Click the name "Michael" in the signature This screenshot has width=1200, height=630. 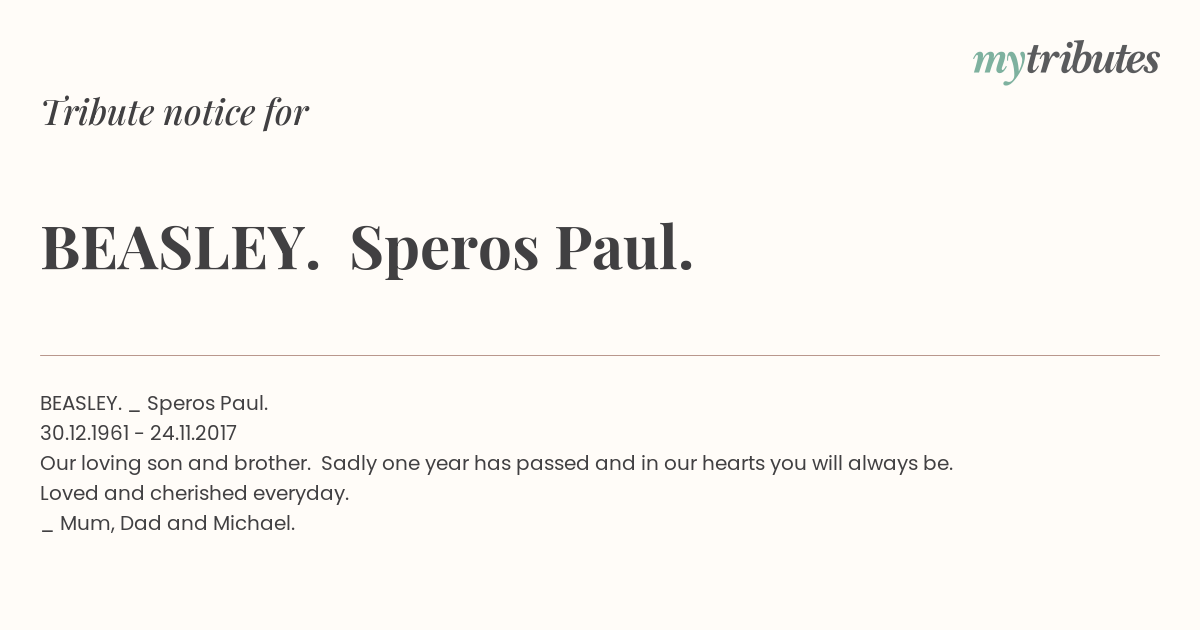pyautogui.click(x=251, y=523)
